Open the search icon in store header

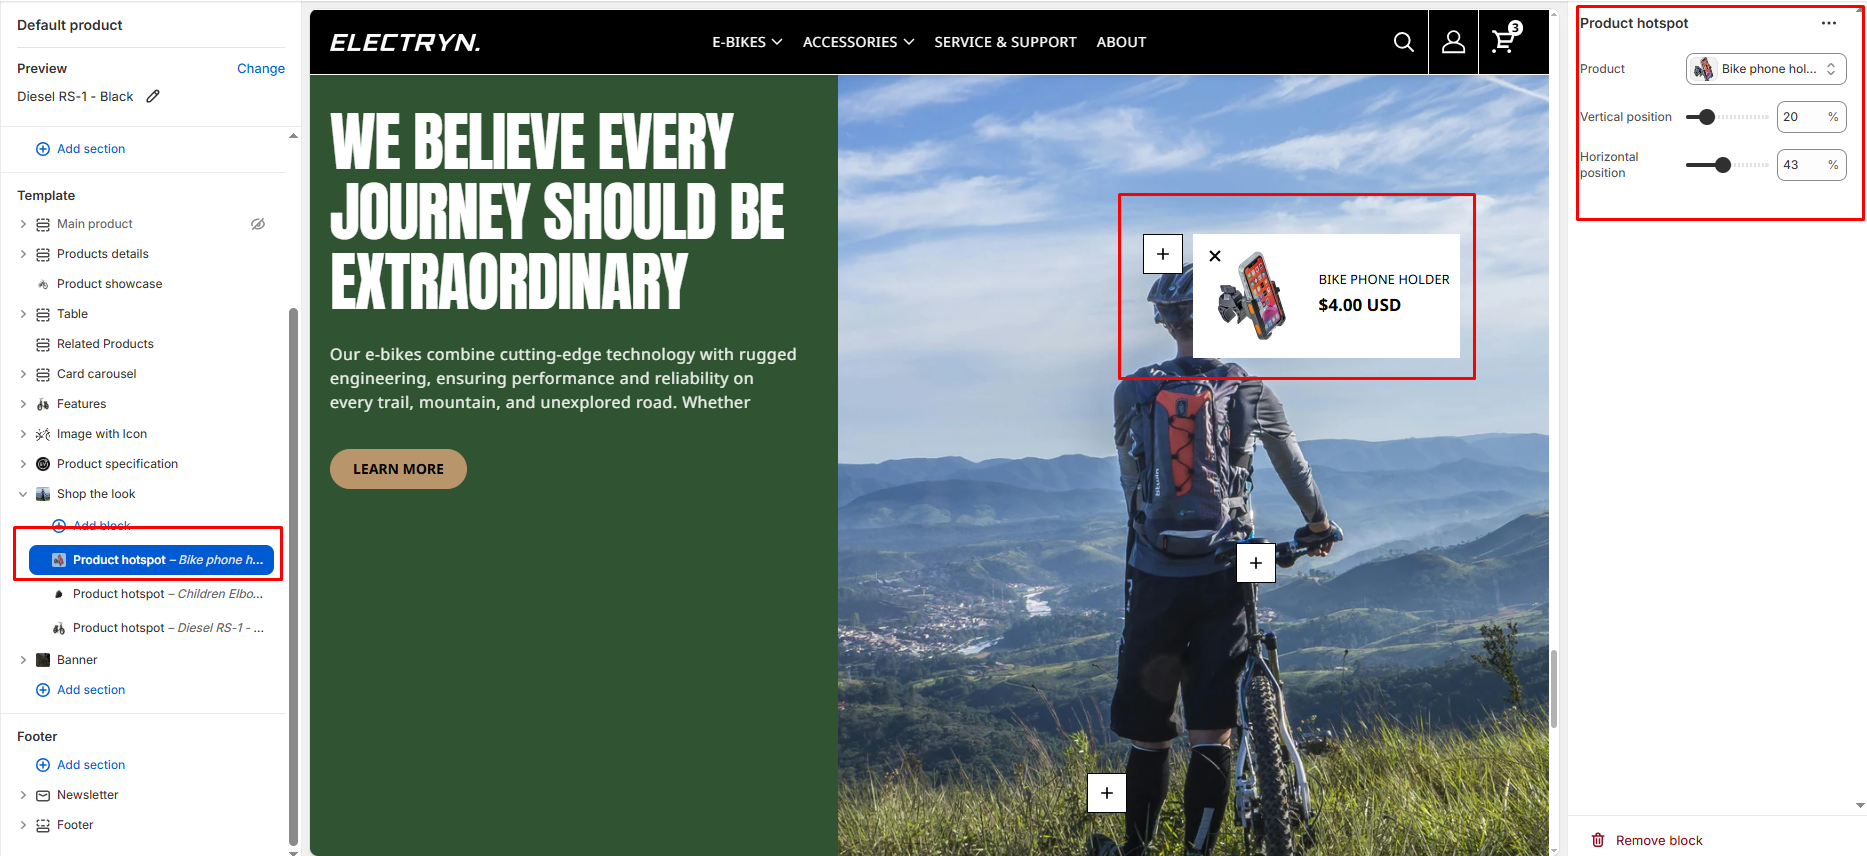click(x=1403, y=42)
